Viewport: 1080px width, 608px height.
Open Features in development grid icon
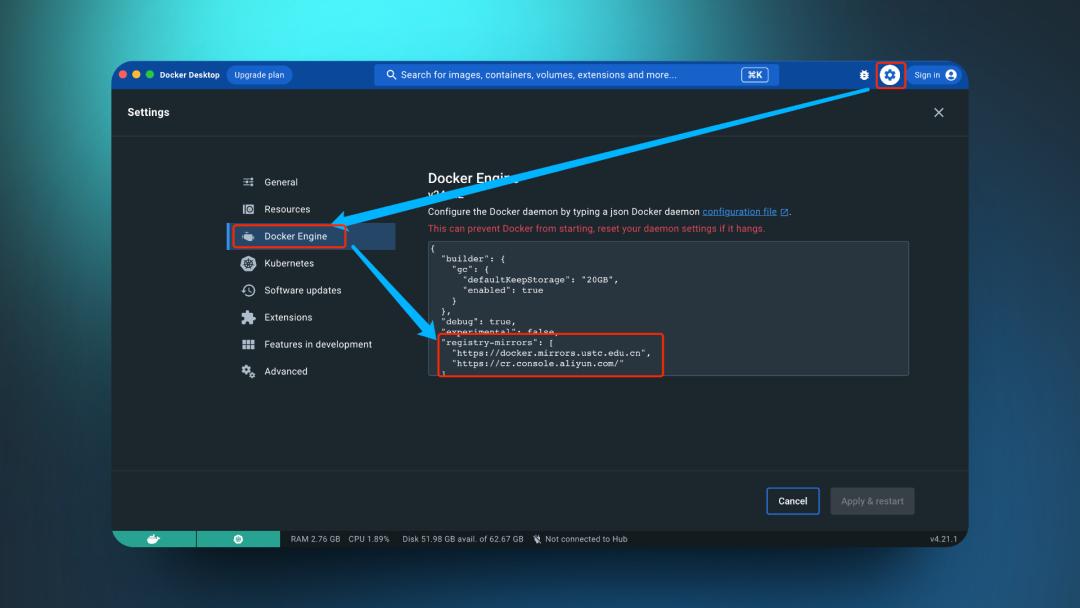pos(249,344)
